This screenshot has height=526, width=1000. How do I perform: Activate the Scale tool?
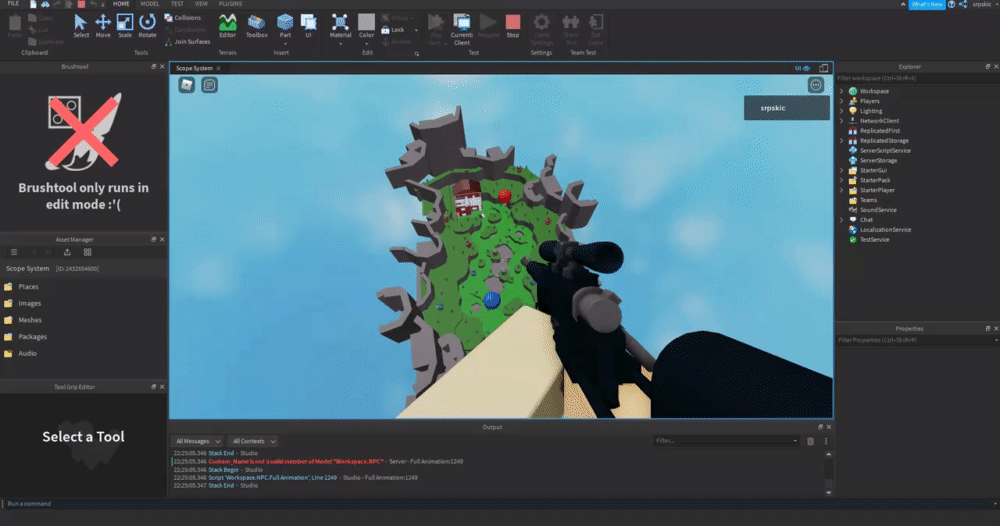click(125, 26)
